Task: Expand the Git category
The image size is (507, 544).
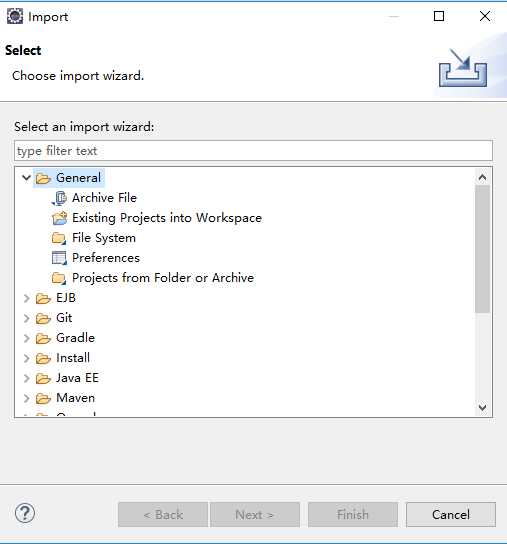Action: 26,318
